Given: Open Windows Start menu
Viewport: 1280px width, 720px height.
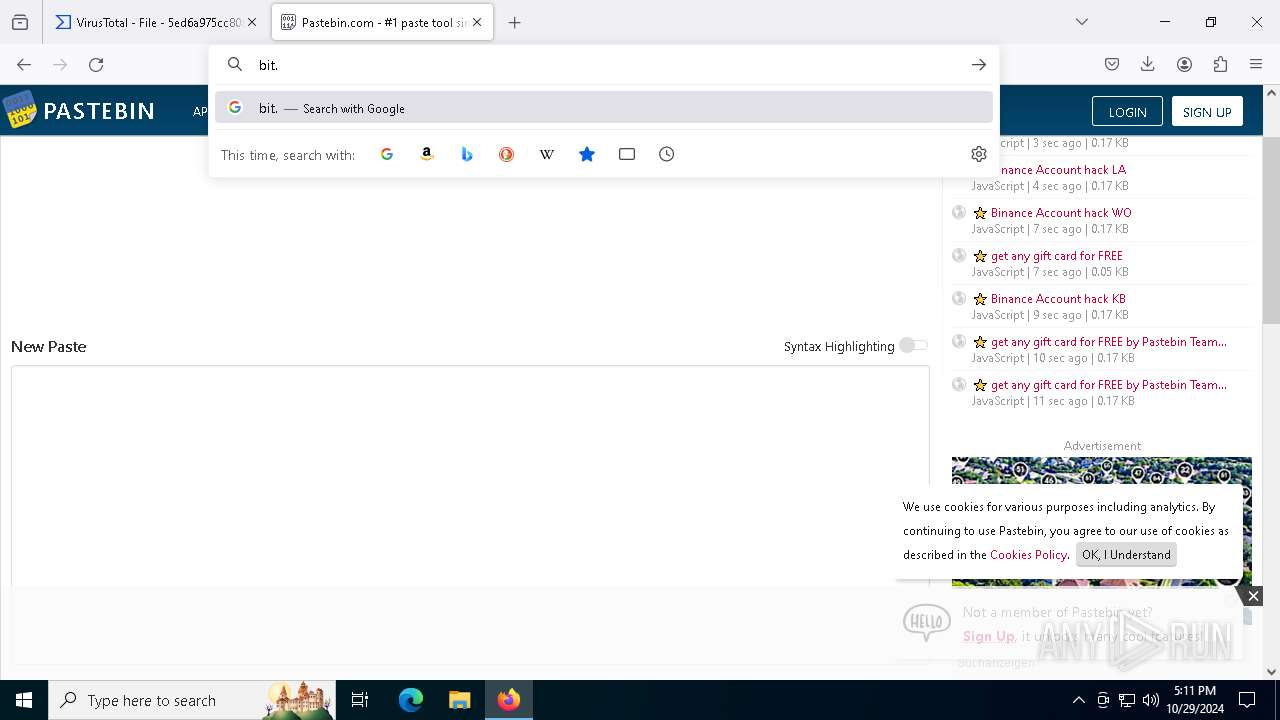Looking at the screenshot, I should click(24, 700).
